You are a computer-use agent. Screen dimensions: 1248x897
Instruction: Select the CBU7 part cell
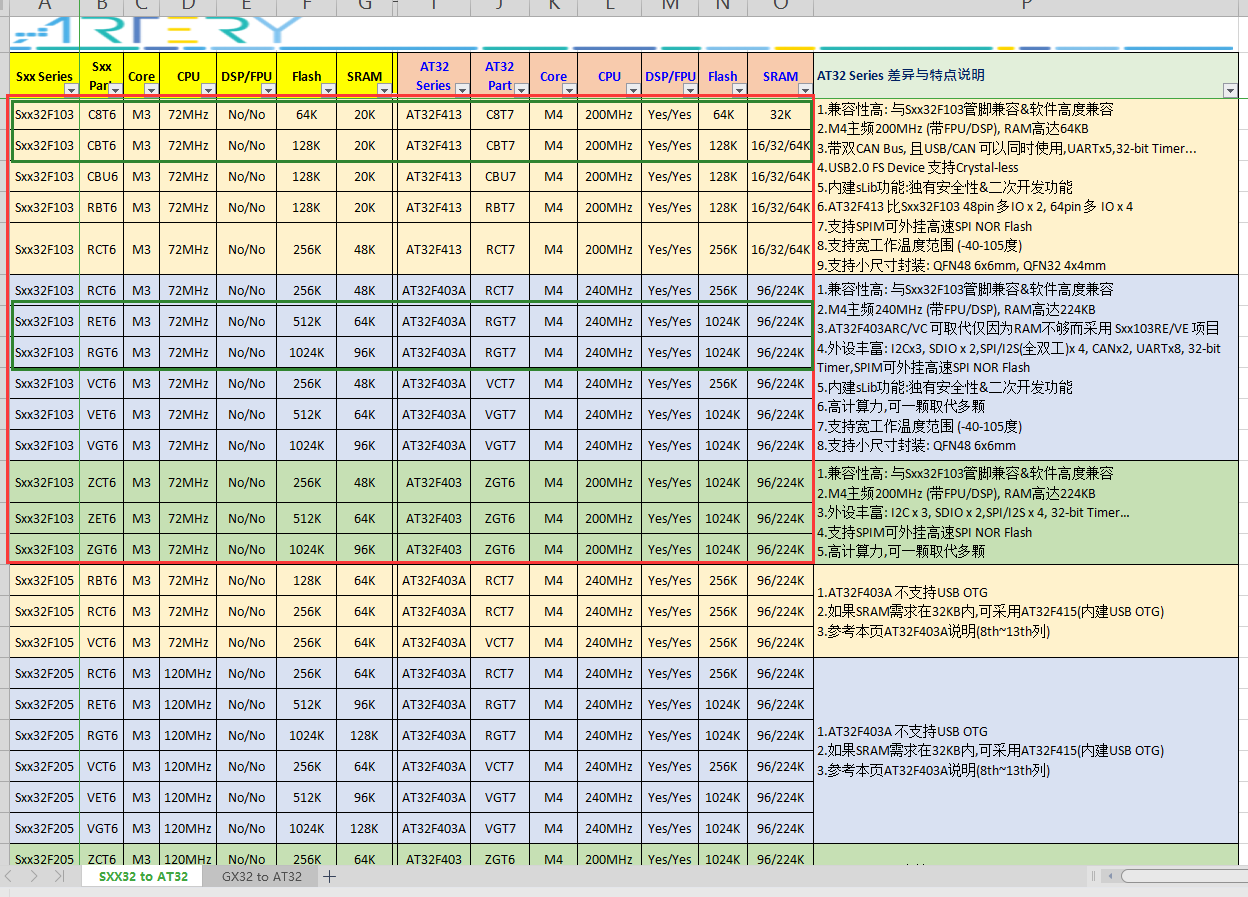[500, 177]
